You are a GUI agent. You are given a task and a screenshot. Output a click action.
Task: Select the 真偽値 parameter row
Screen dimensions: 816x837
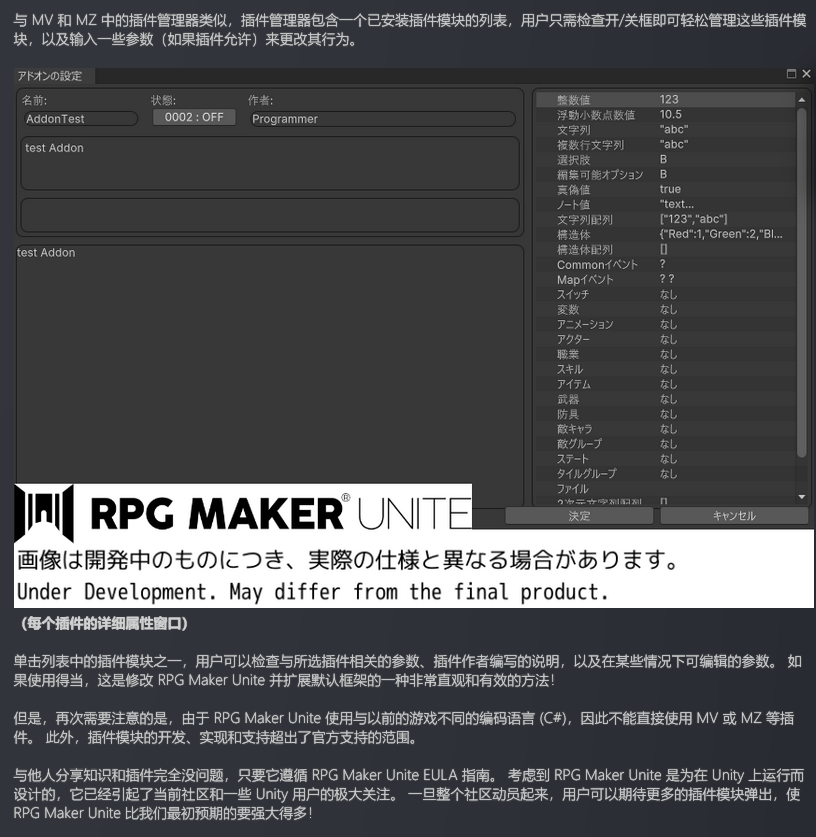click(x=666, y=189)
